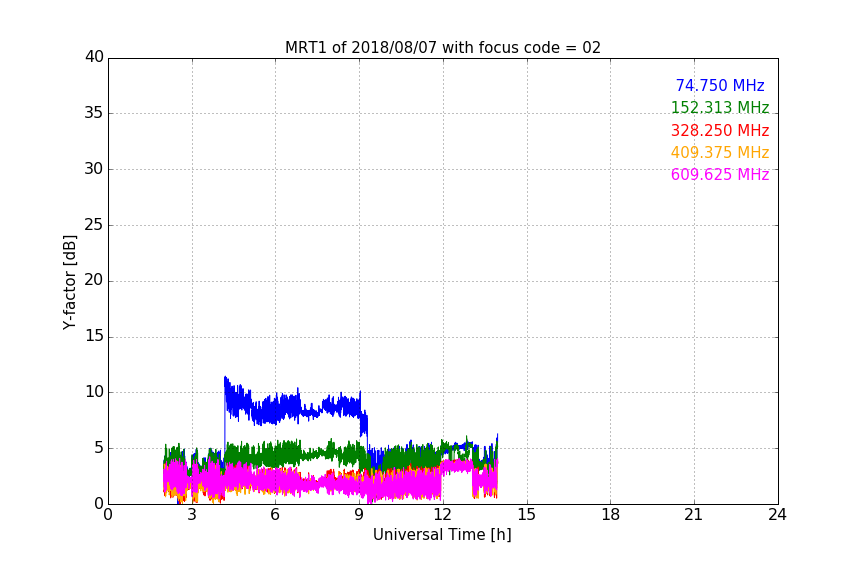864x576 pixels.
Task: Click the y-axis tick label 40
Action: tap(94, 57)
